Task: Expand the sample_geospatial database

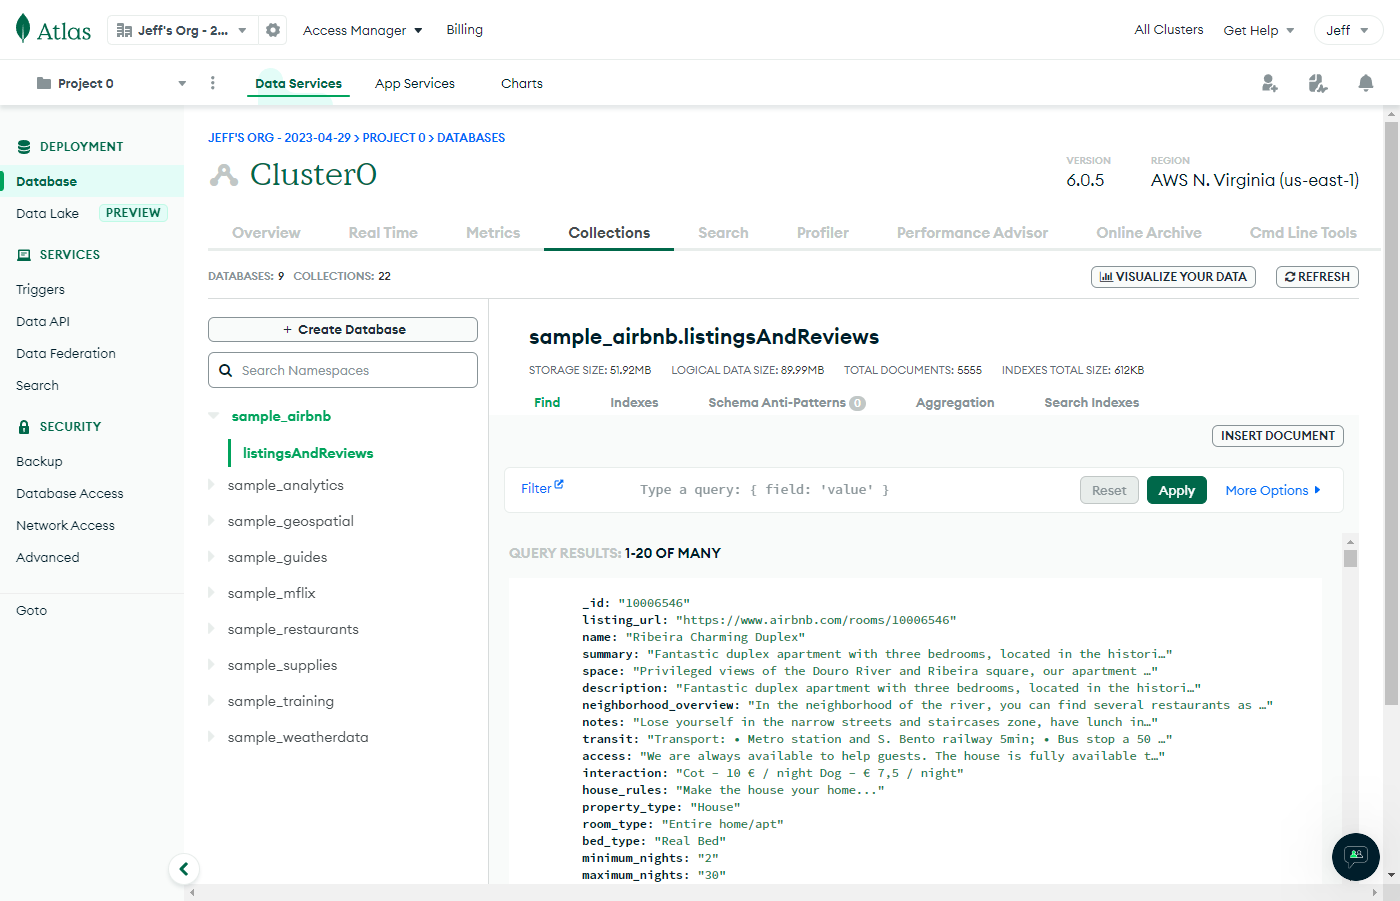Action: pos(211,521)
